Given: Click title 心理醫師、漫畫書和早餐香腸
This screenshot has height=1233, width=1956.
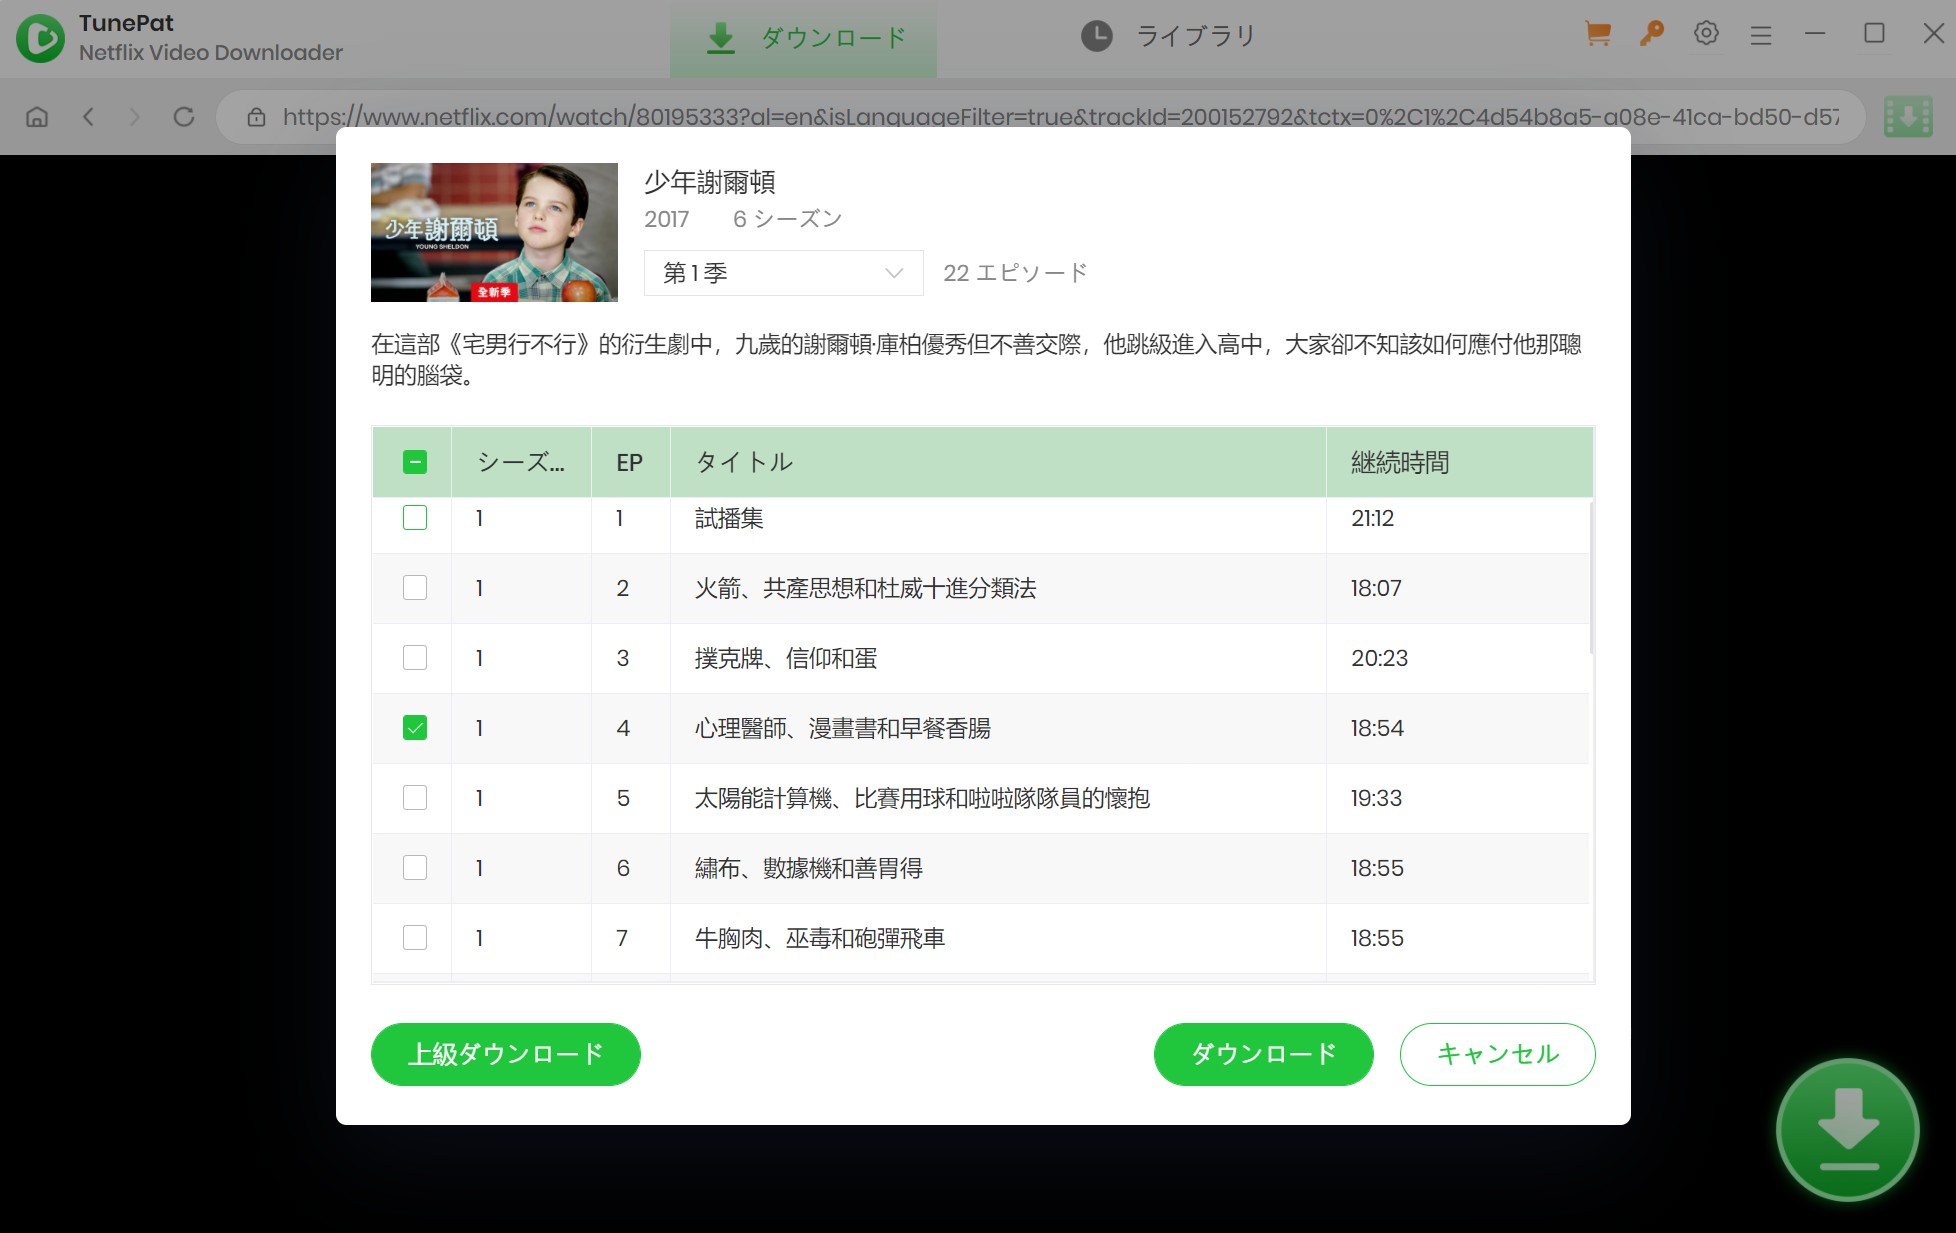Looking at the screenshot, I should [x=843, y=728].
